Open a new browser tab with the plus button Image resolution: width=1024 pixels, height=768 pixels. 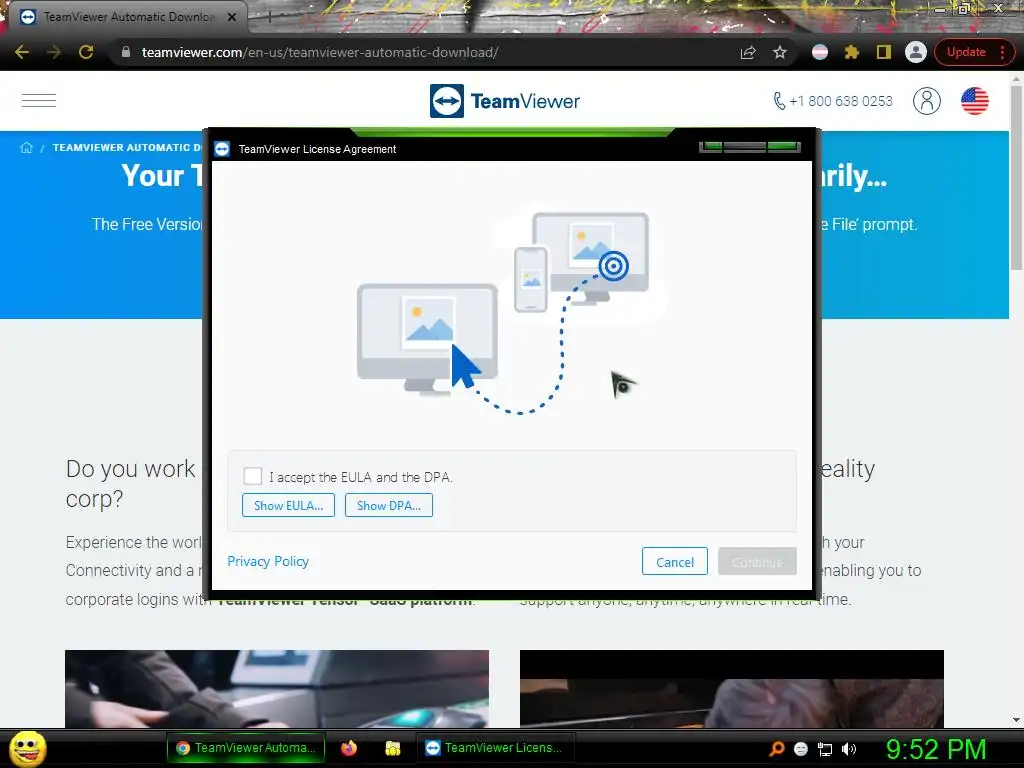(270, 17)
